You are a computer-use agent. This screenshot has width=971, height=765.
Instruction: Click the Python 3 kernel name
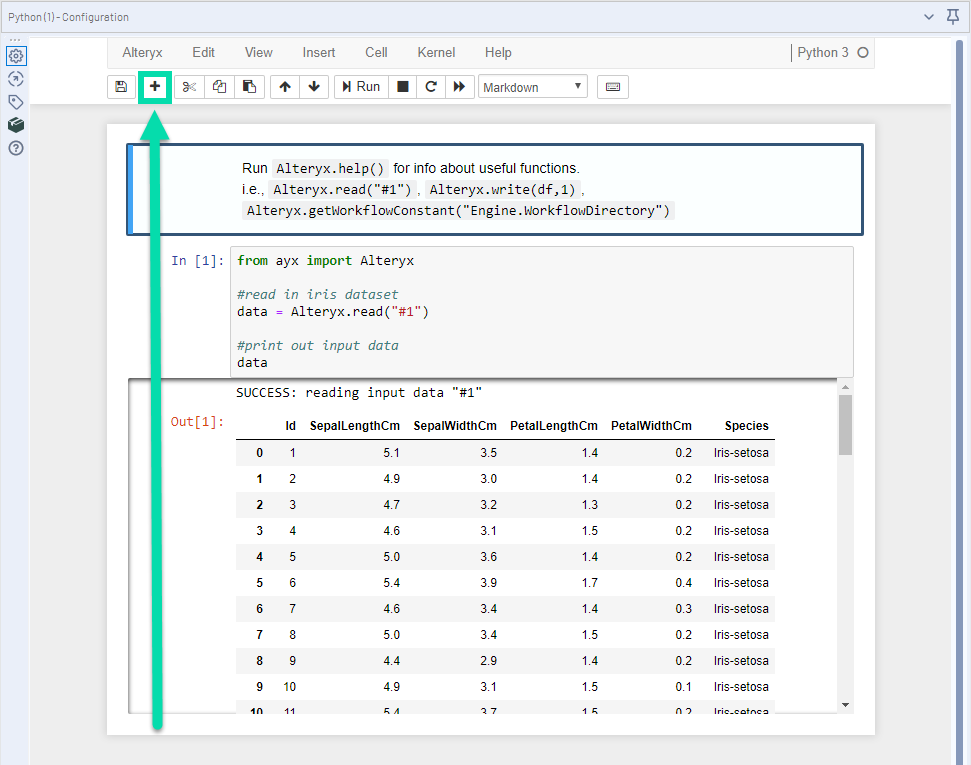[822, 53]
